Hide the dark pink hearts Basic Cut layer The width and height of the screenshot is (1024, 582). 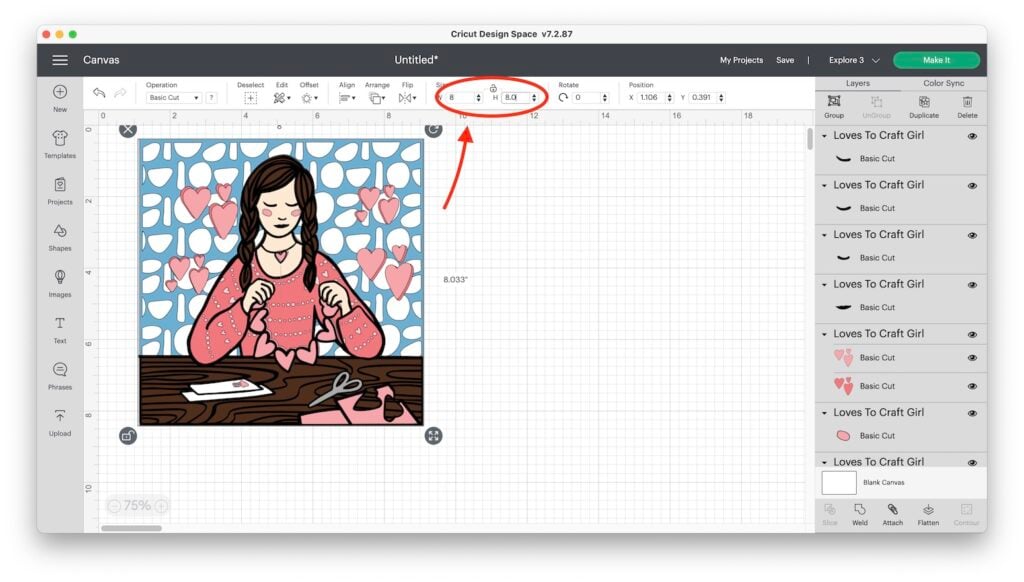972,386
